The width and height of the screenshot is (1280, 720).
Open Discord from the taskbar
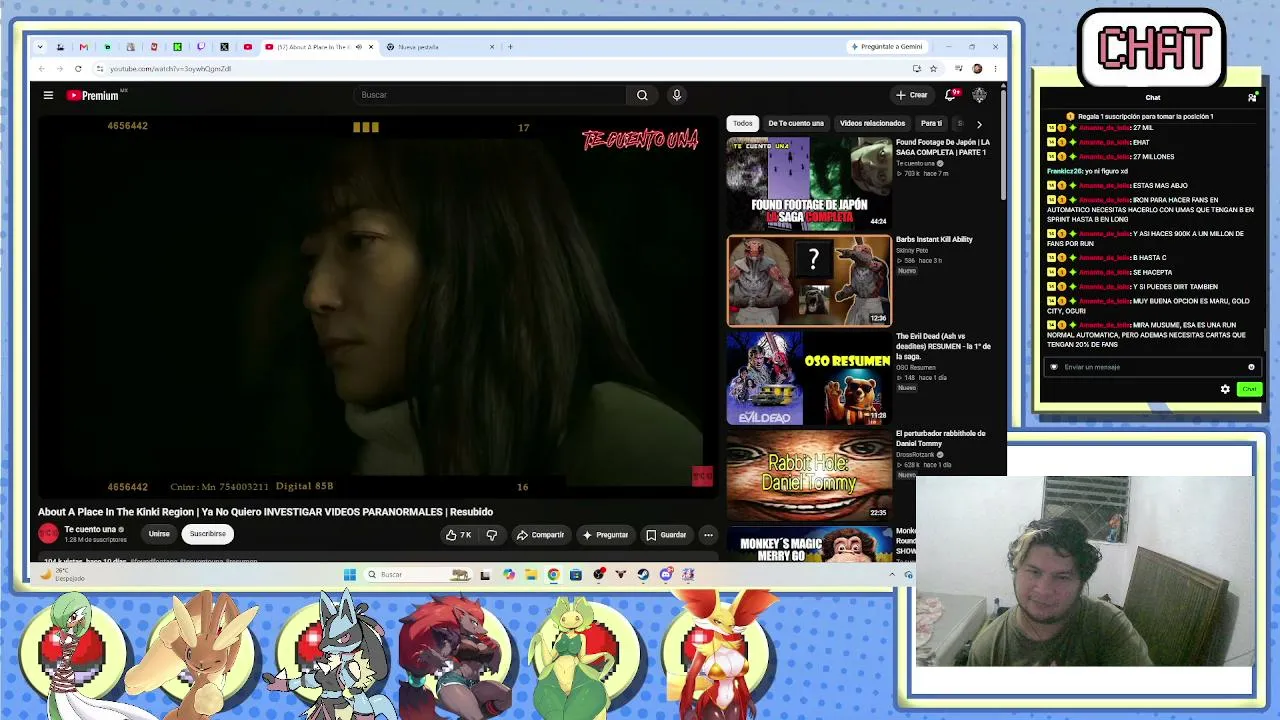(x=666, y=575)
